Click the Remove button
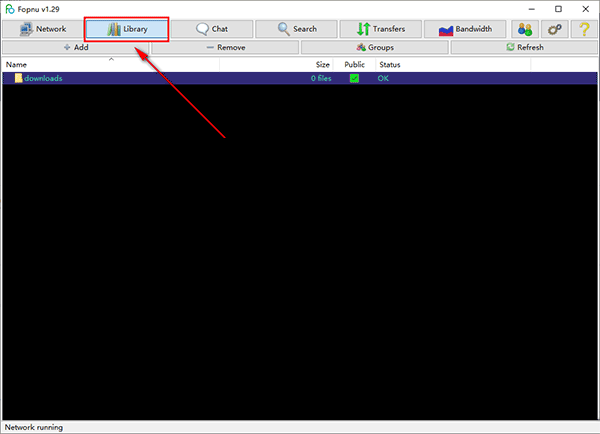The image size is (600, 434). click(224, 47)
